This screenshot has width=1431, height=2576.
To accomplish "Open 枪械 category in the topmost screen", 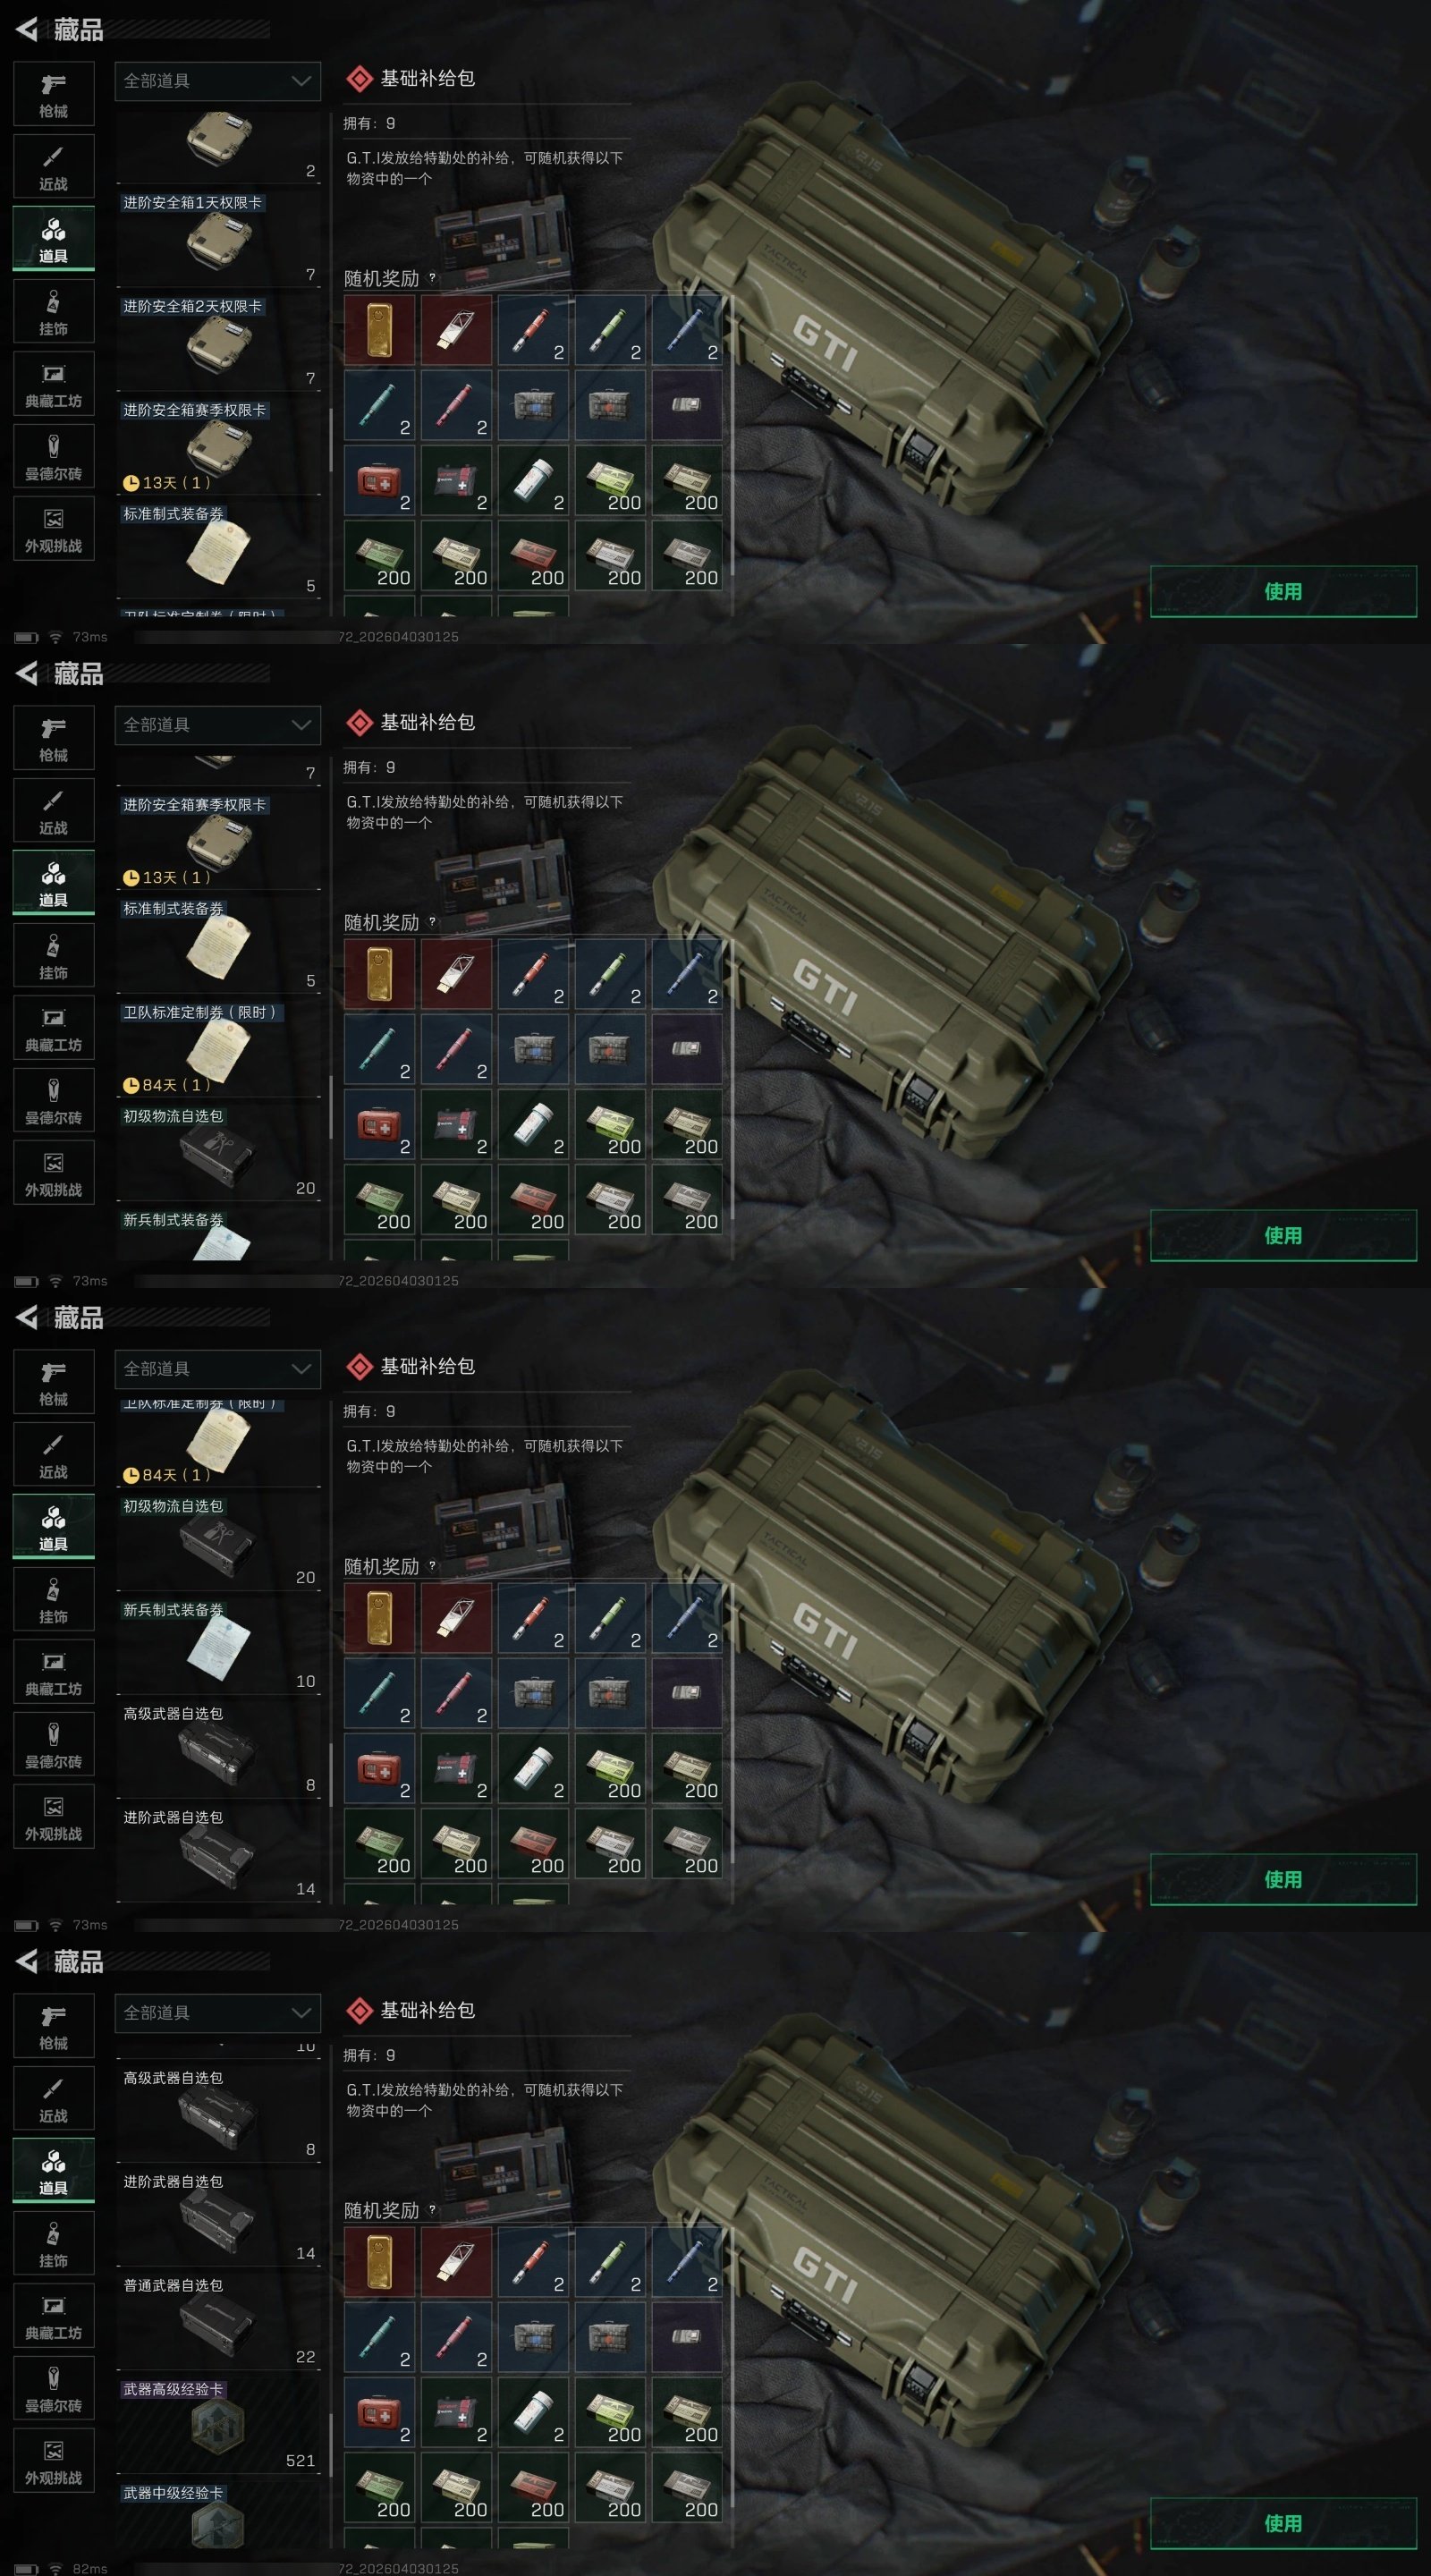I will 54,94.
